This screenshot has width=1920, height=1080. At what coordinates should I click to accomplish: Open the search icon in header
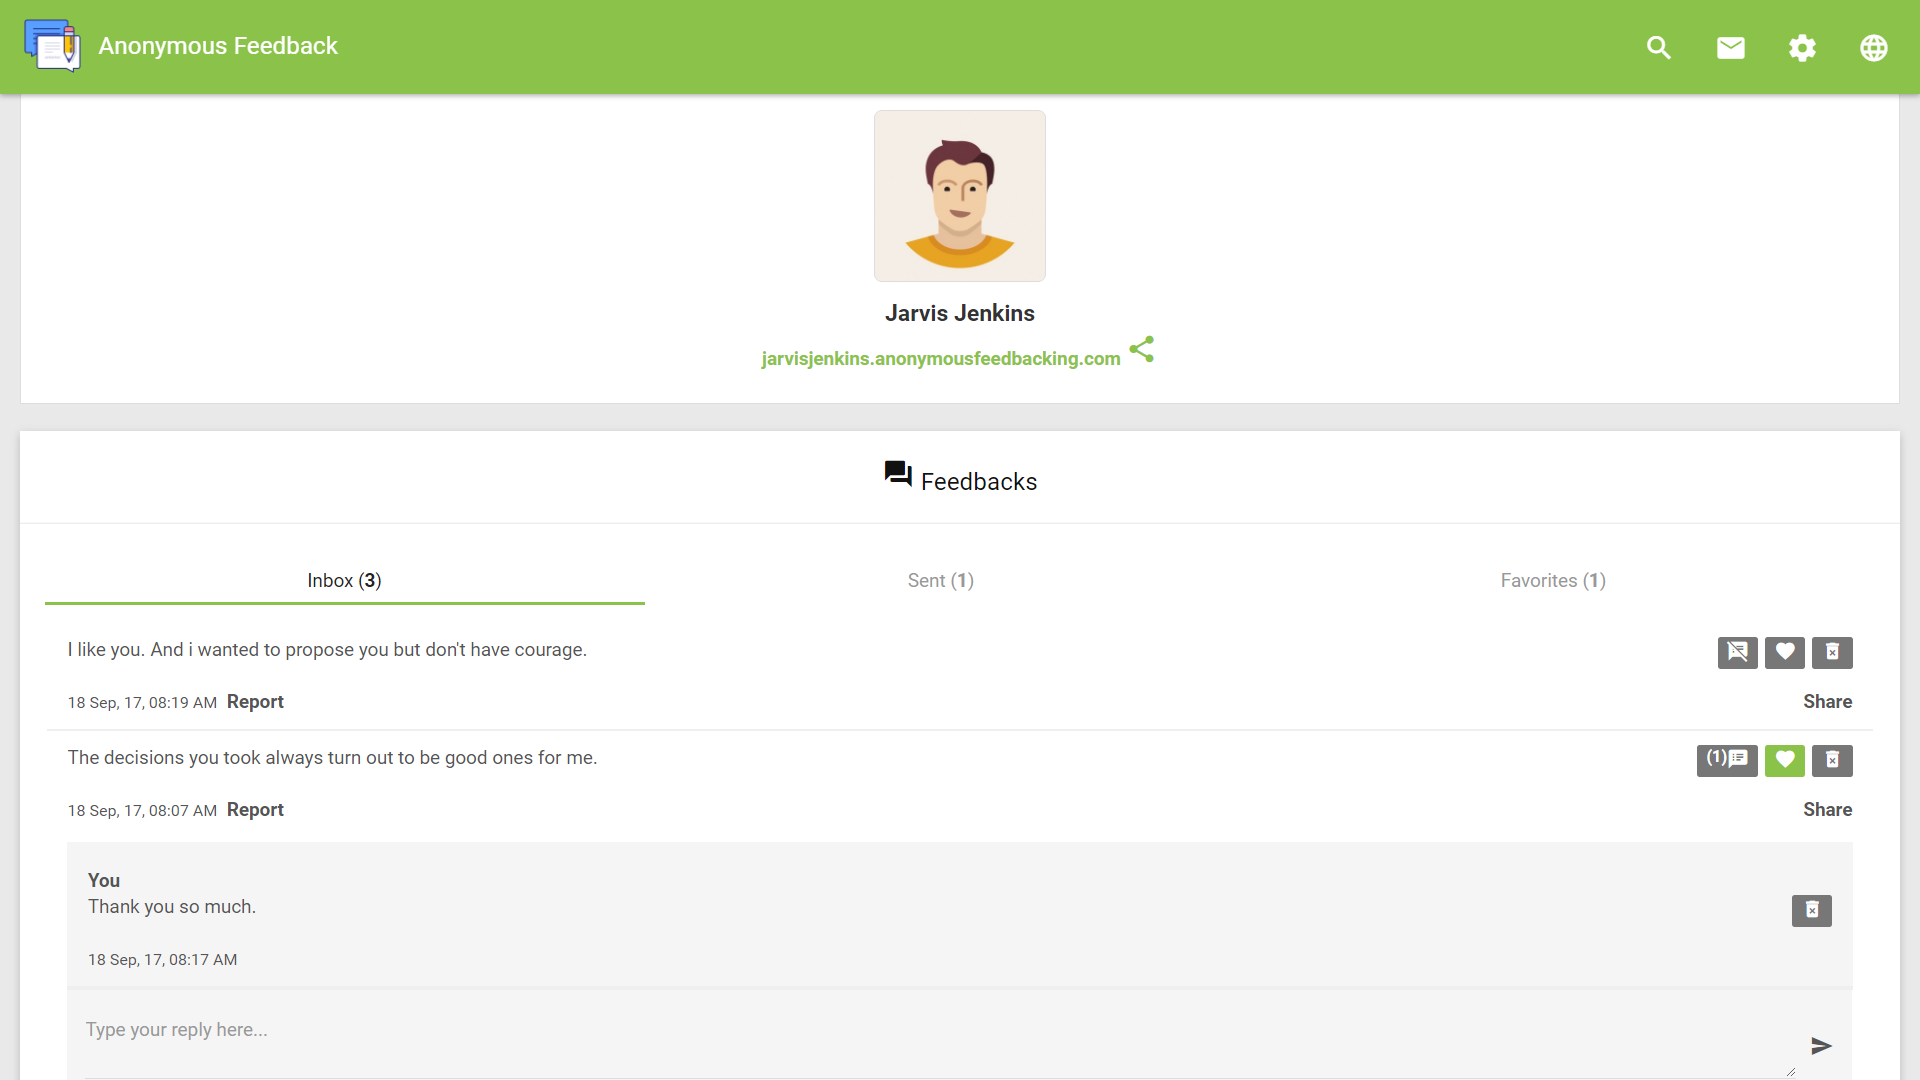click(1659, 47)
